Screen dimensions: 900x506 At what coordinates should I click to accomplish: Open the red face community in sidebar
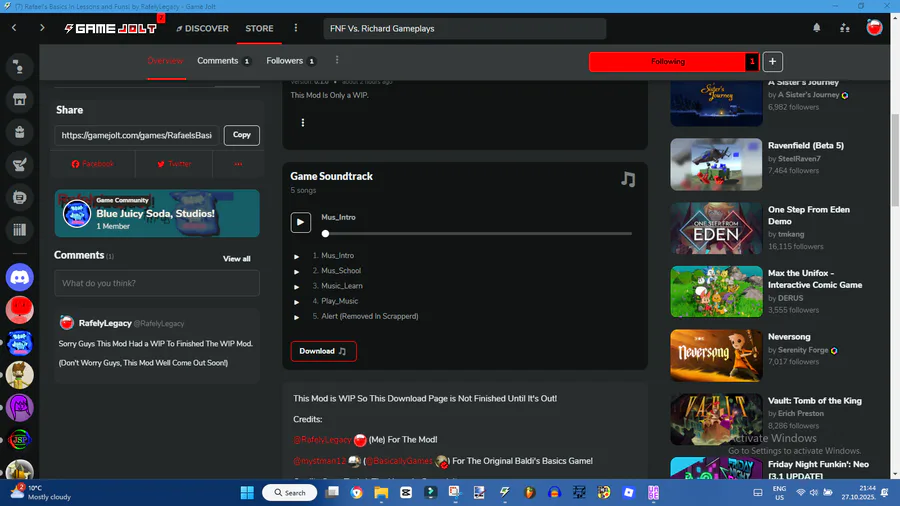(x=20, y=310)
